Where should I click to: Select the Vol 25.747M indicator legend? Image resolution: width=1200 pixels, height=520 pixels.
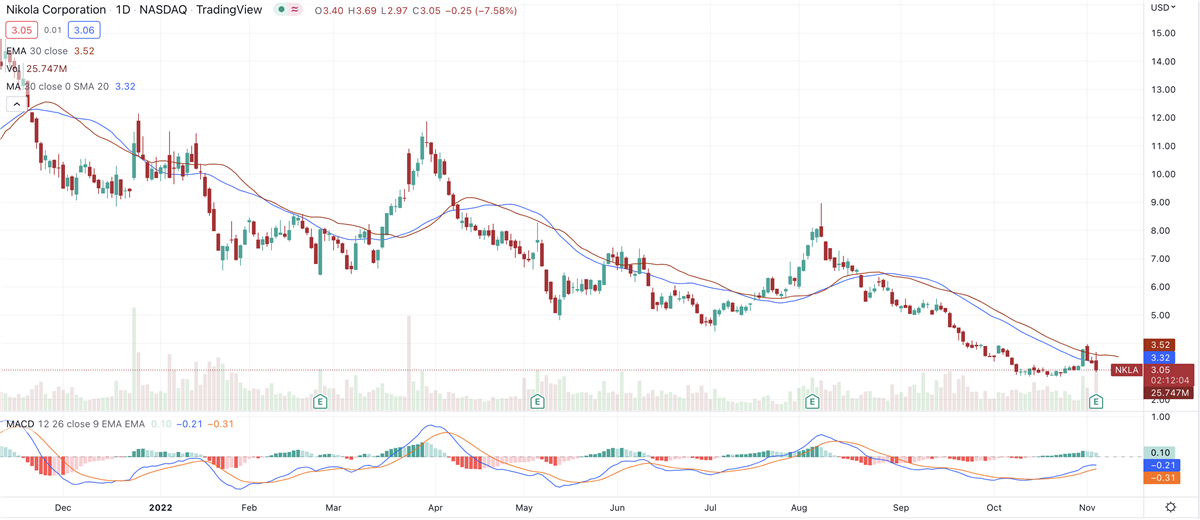[x=37, y=69]
